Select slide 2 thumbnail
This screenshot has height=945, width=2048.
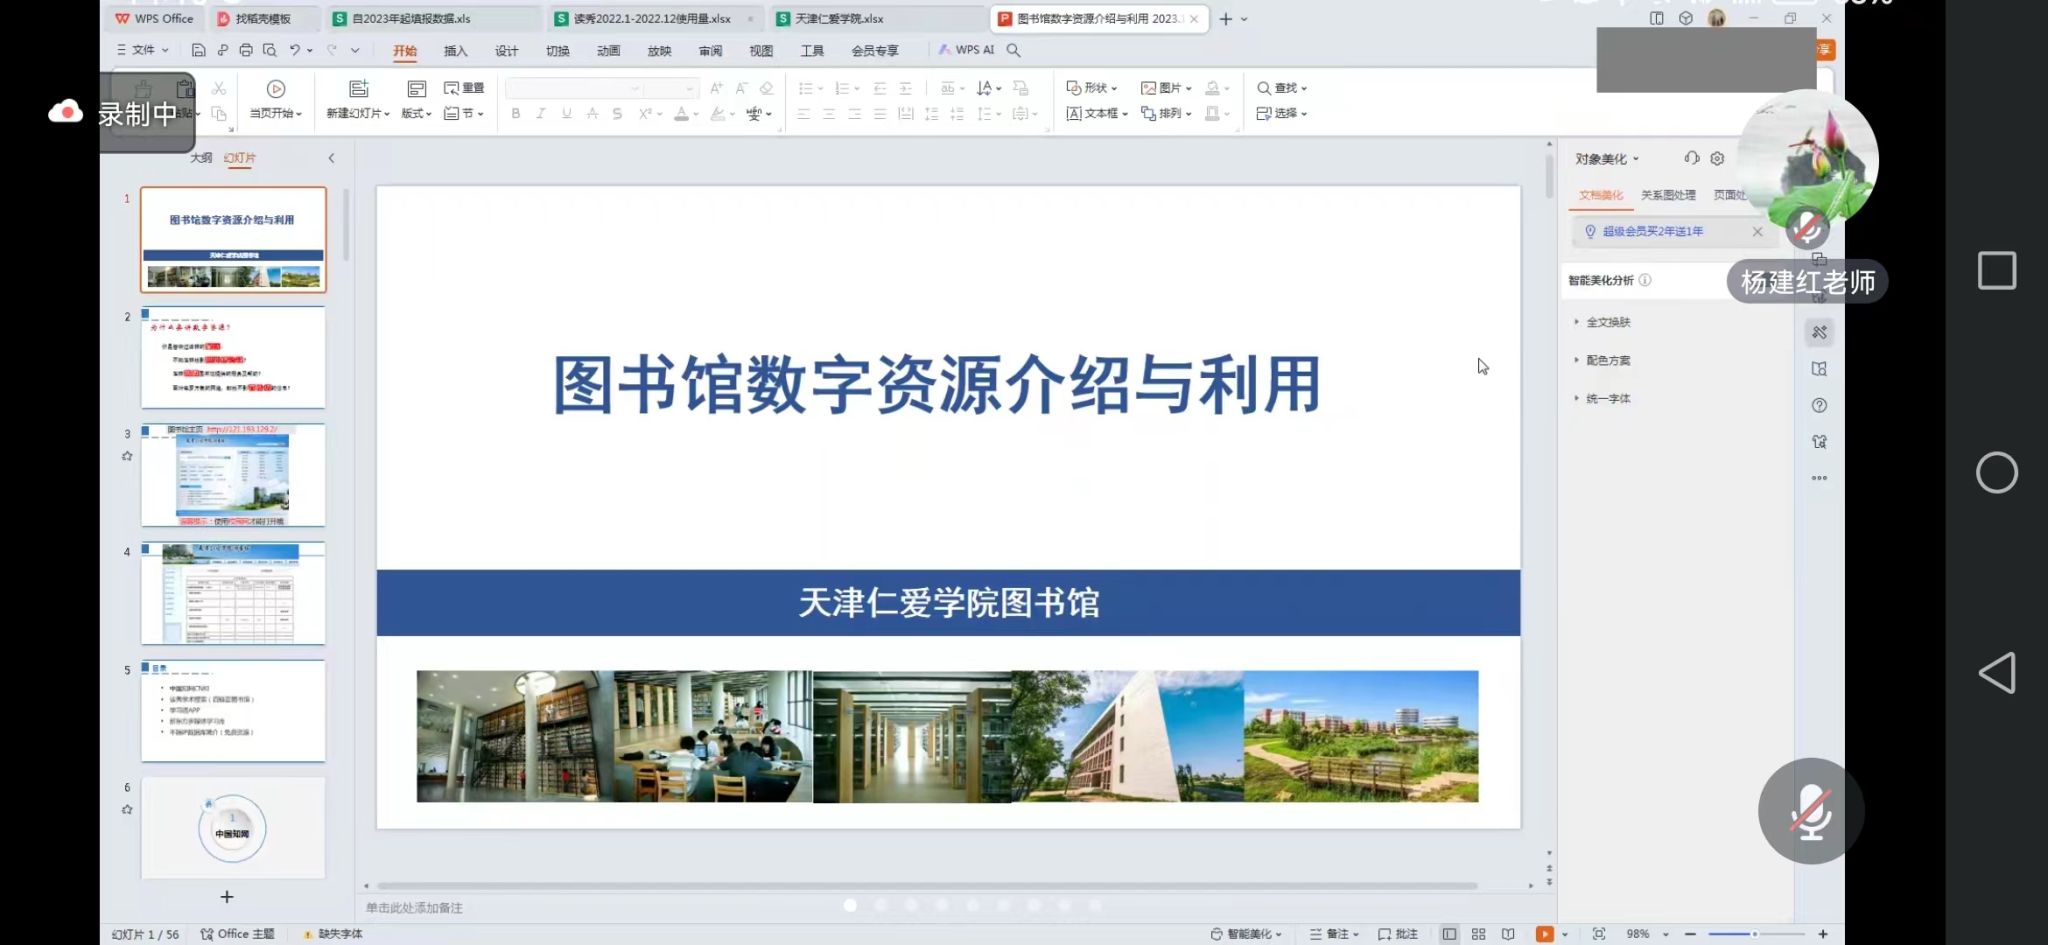(233, 357)
